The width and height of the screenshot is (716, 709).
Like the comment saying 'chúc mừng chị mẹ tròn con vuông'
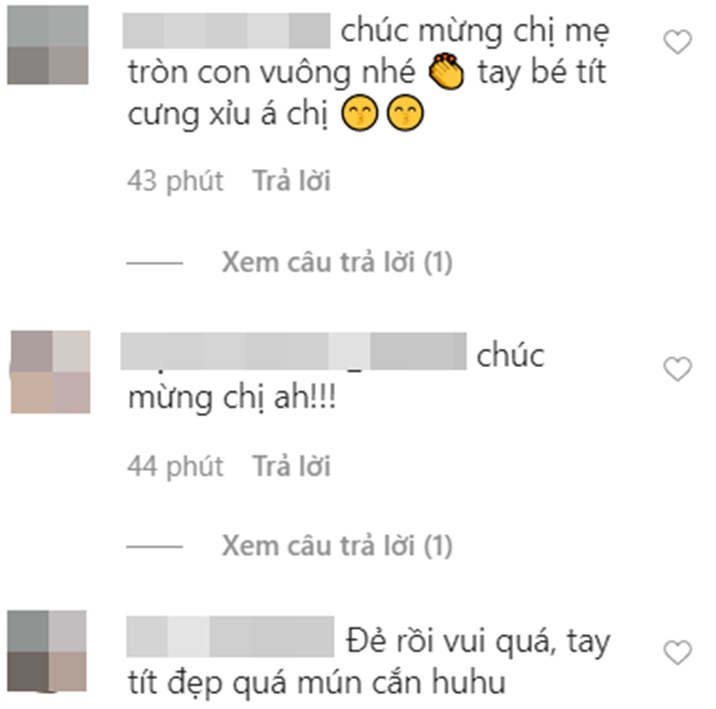click(677, 42)
